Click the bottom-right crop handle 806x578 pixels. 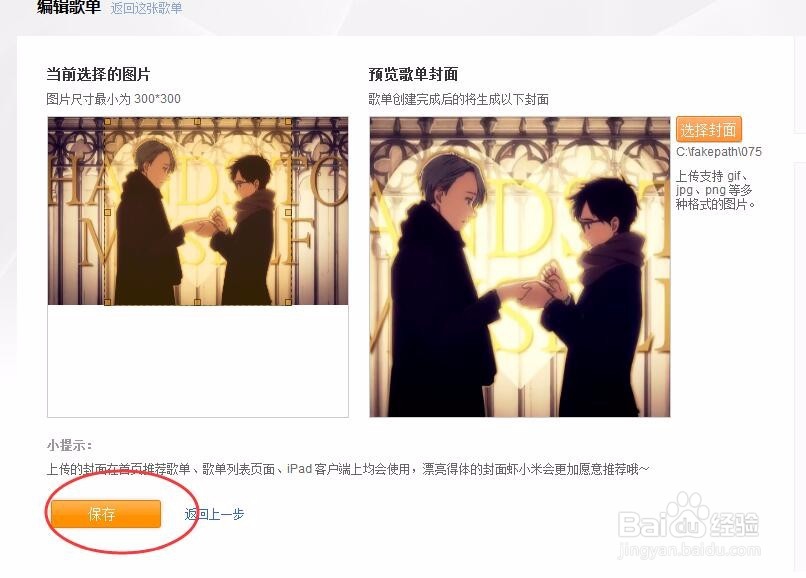pos(288,302)
